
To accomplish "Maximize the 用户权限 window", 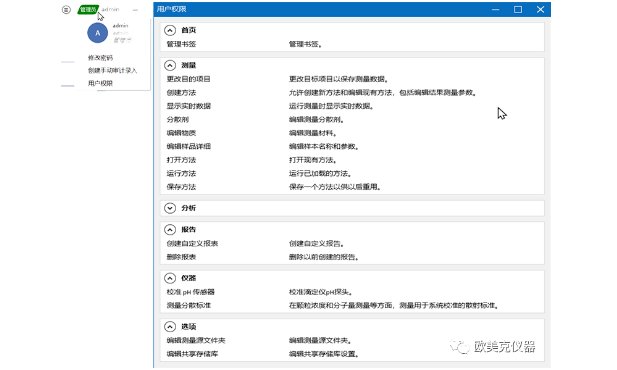I will 518,9.
